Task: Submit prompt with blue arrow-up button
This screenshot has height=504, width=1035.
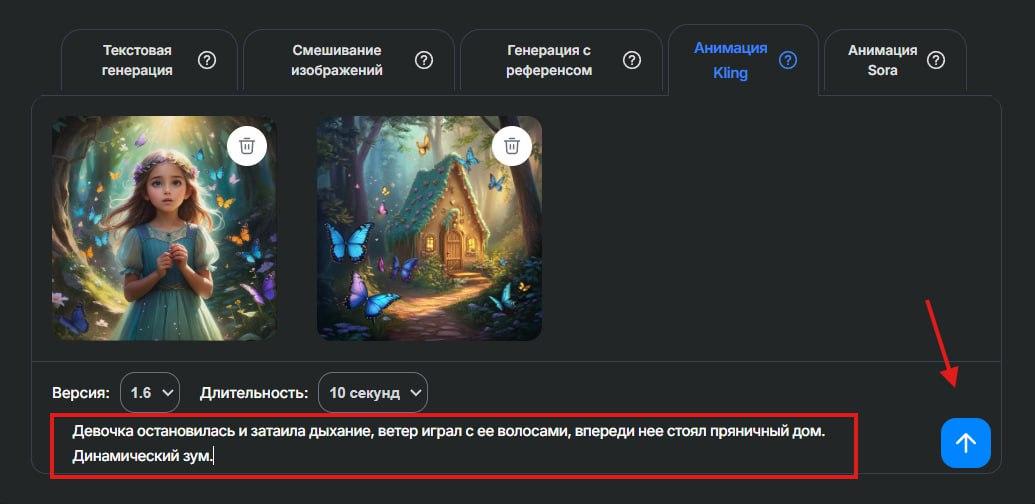Action: (x=966, y=443)
